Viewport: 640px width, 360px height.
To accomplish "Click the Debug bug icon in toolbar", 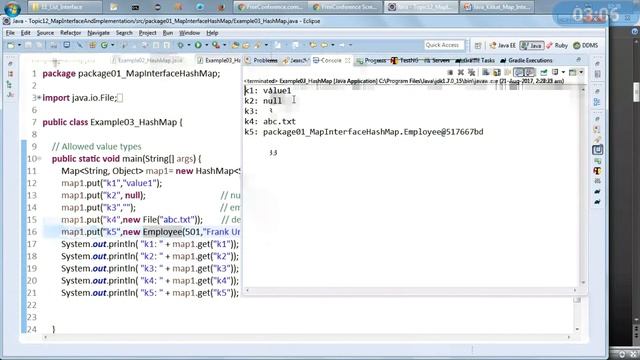I will point(180,45).
